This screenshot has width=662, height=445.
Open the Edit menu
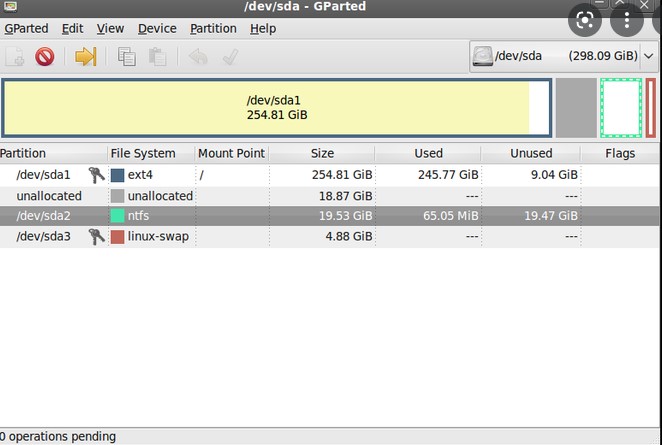pos(72,29)
